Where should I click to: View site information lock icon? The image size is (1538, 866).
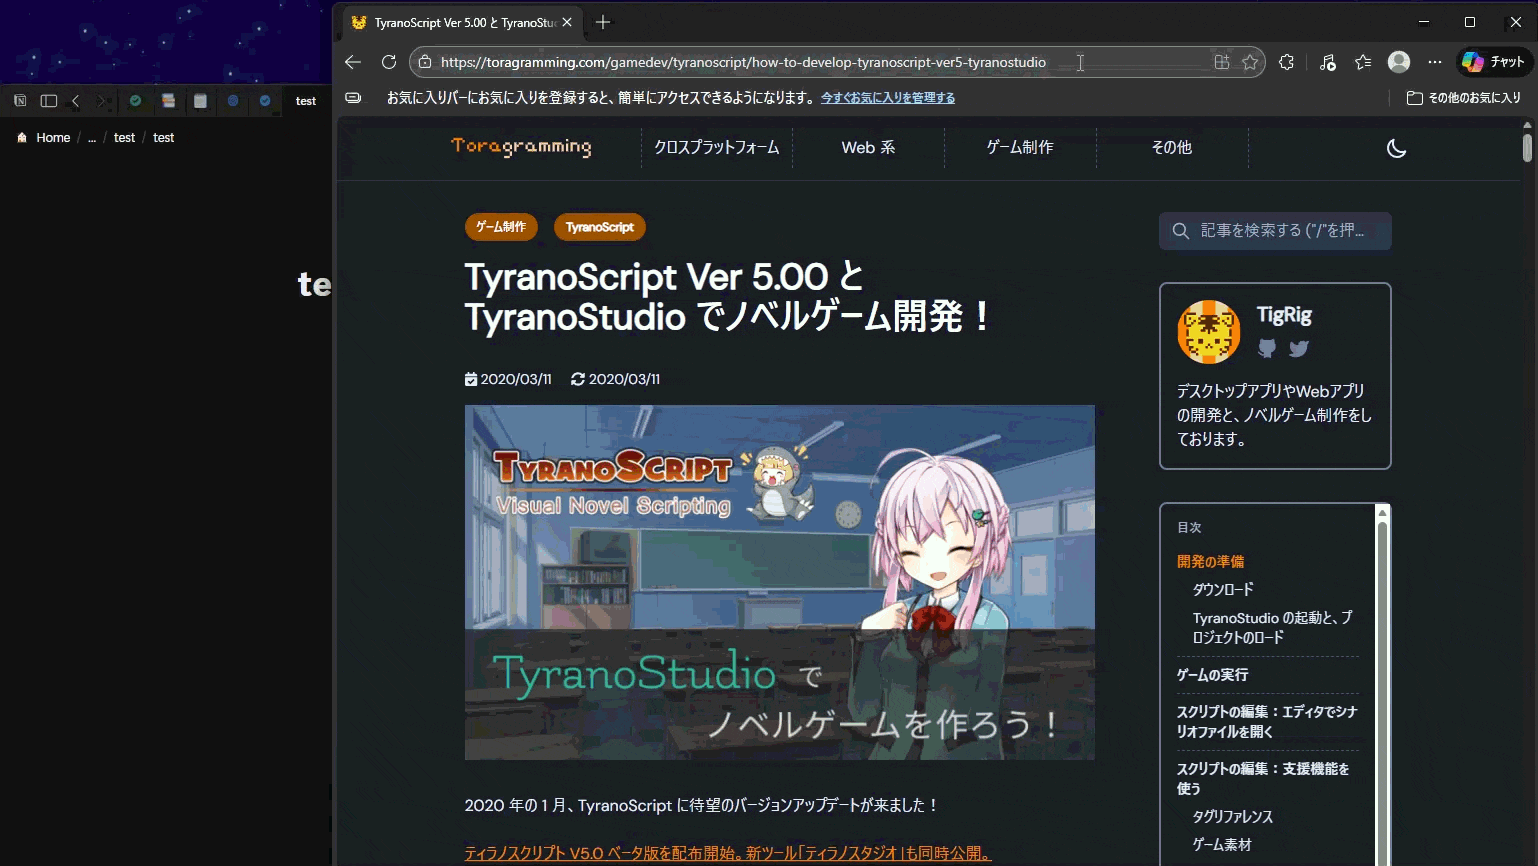click(x=425, y=62)
